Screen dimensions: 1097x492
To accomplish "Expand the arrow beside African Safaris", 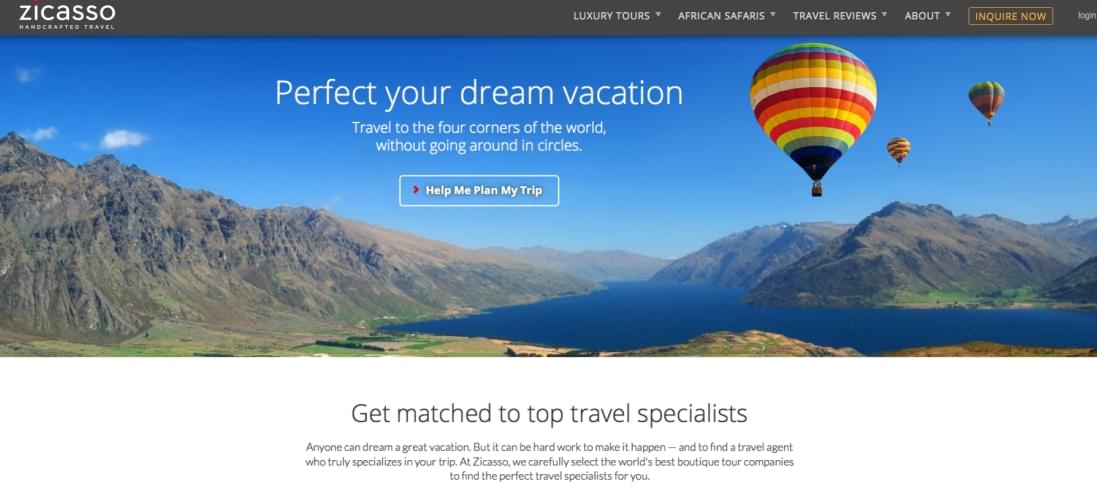I will tap(772, 13).
